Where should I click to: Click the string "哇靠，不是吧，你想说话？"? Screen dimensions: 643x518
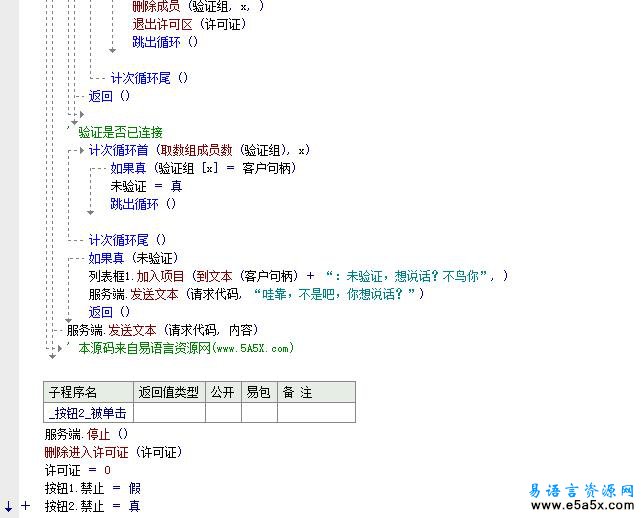(x=334, y=294)
